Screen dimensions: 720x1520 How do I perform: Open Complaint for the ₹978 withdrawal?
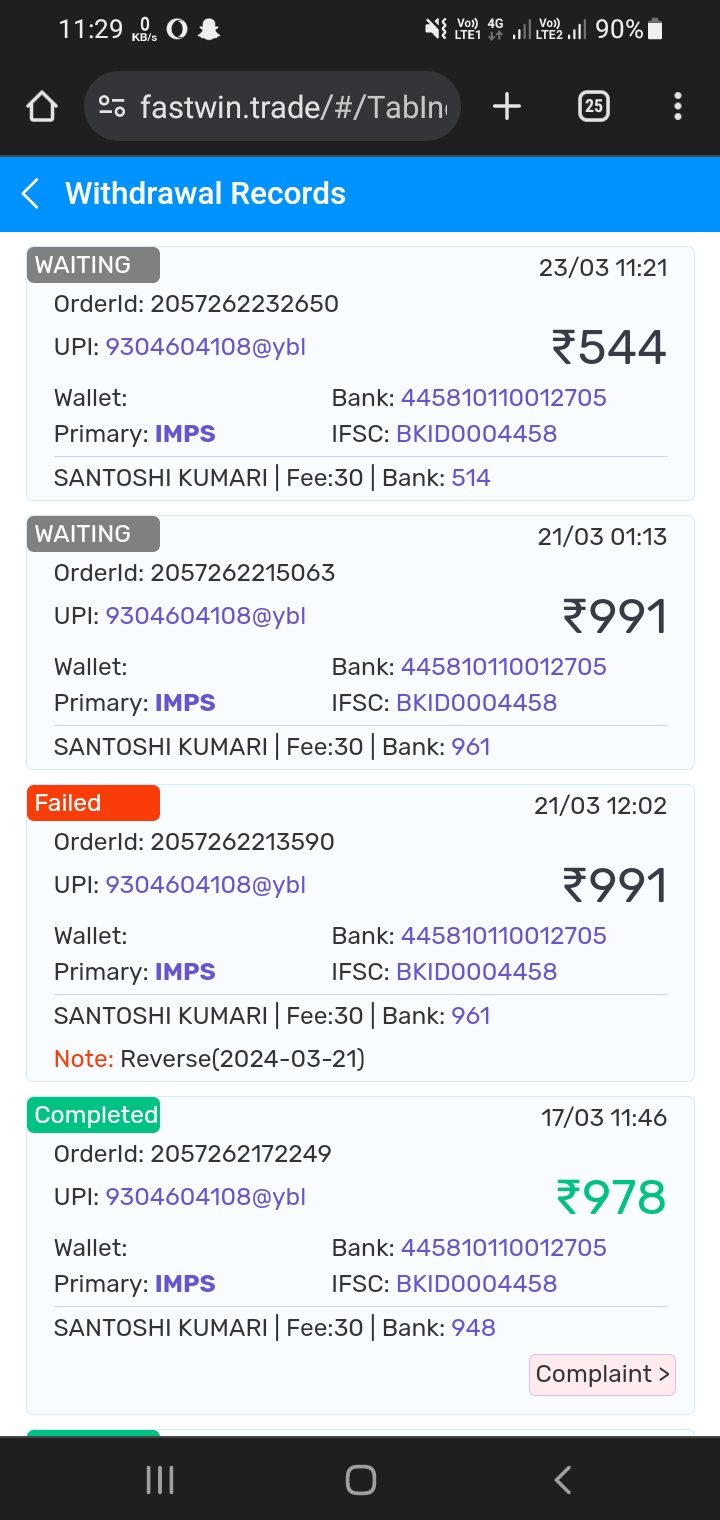602,1374
